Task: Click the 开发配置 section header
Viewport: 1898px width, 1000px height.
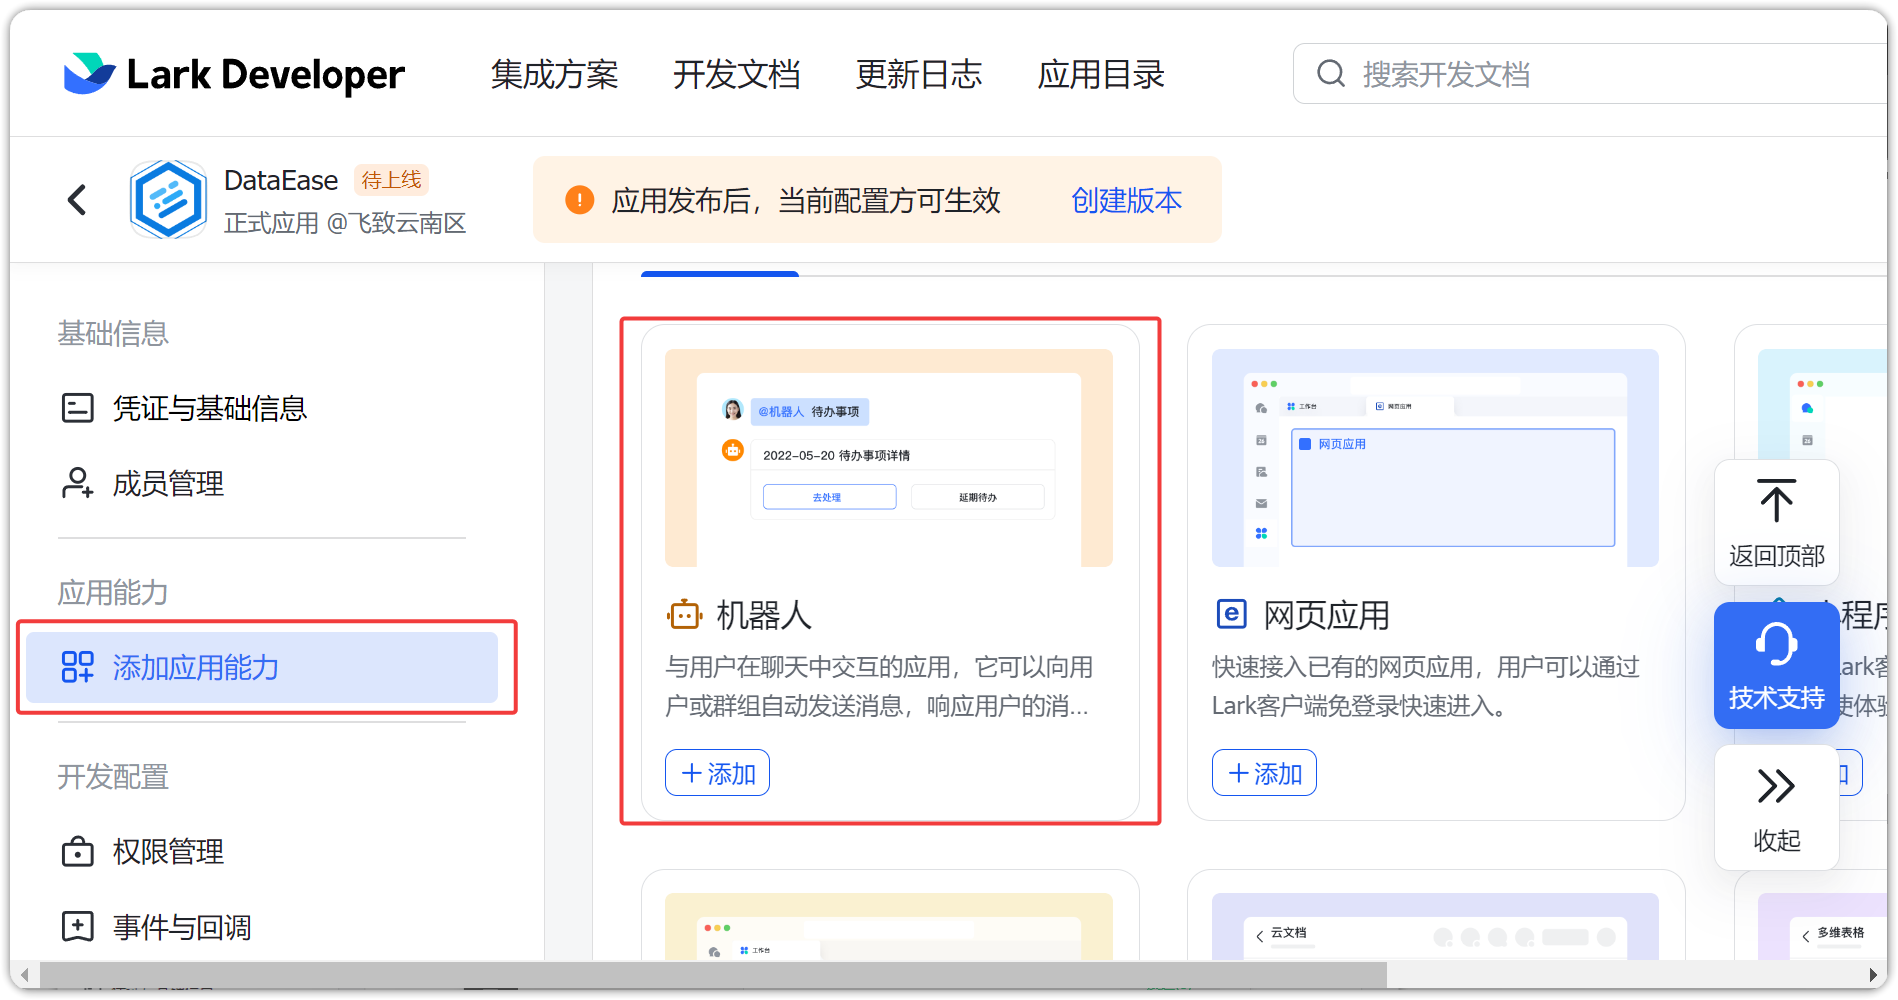Action: [x=113, y=776]
